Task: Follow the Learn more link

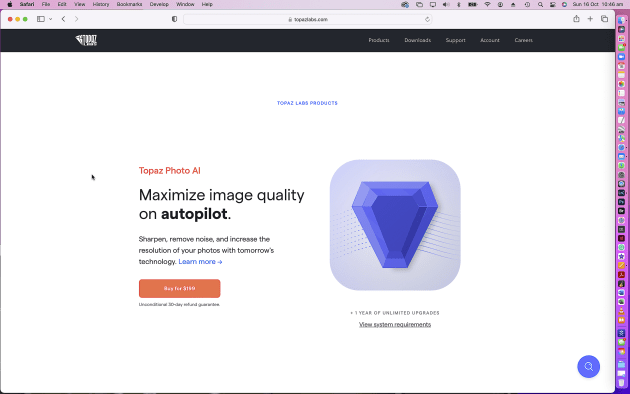Action: point(200,261)
